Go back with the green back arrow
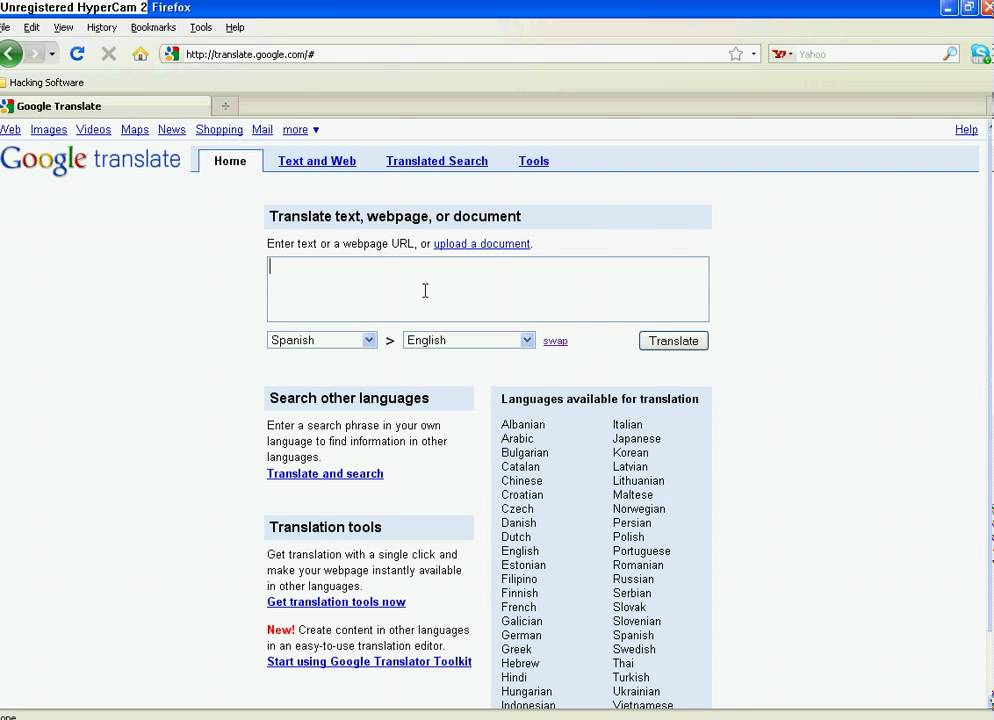This screenshot has width=994, height=720. [10, 54]
